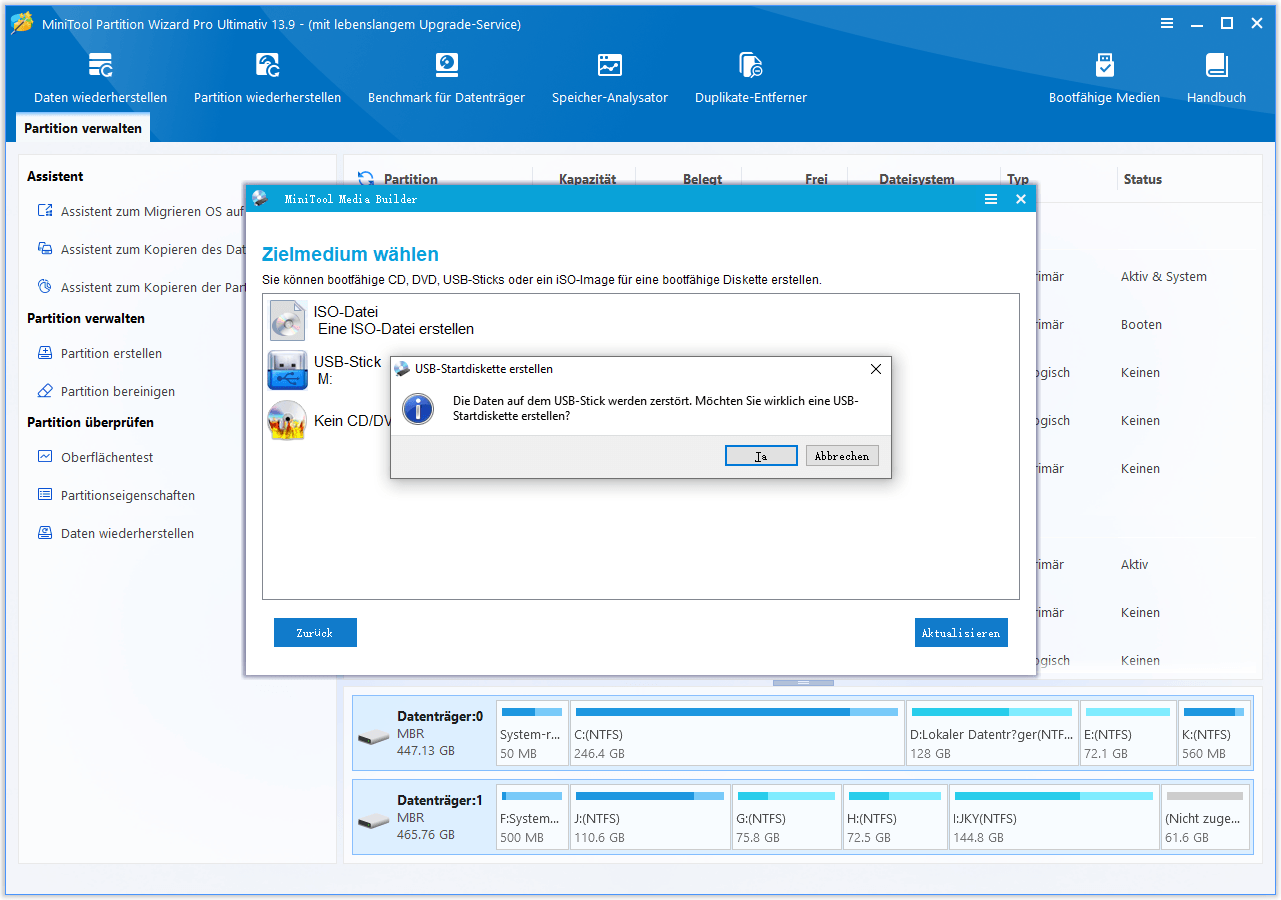This screenshot has width=1281, height=900.
Task: Click the Datenträger:0 disk icon
Action: [x=374, y=738]
